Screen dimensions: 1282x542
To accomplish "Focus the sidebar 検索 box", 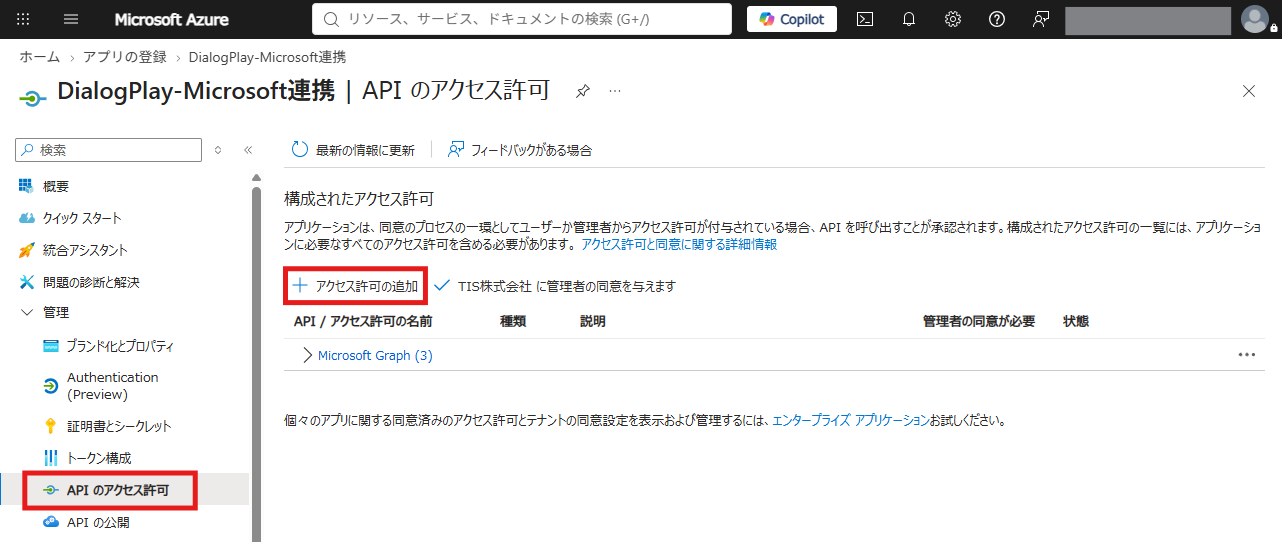I will click(109, 150).
